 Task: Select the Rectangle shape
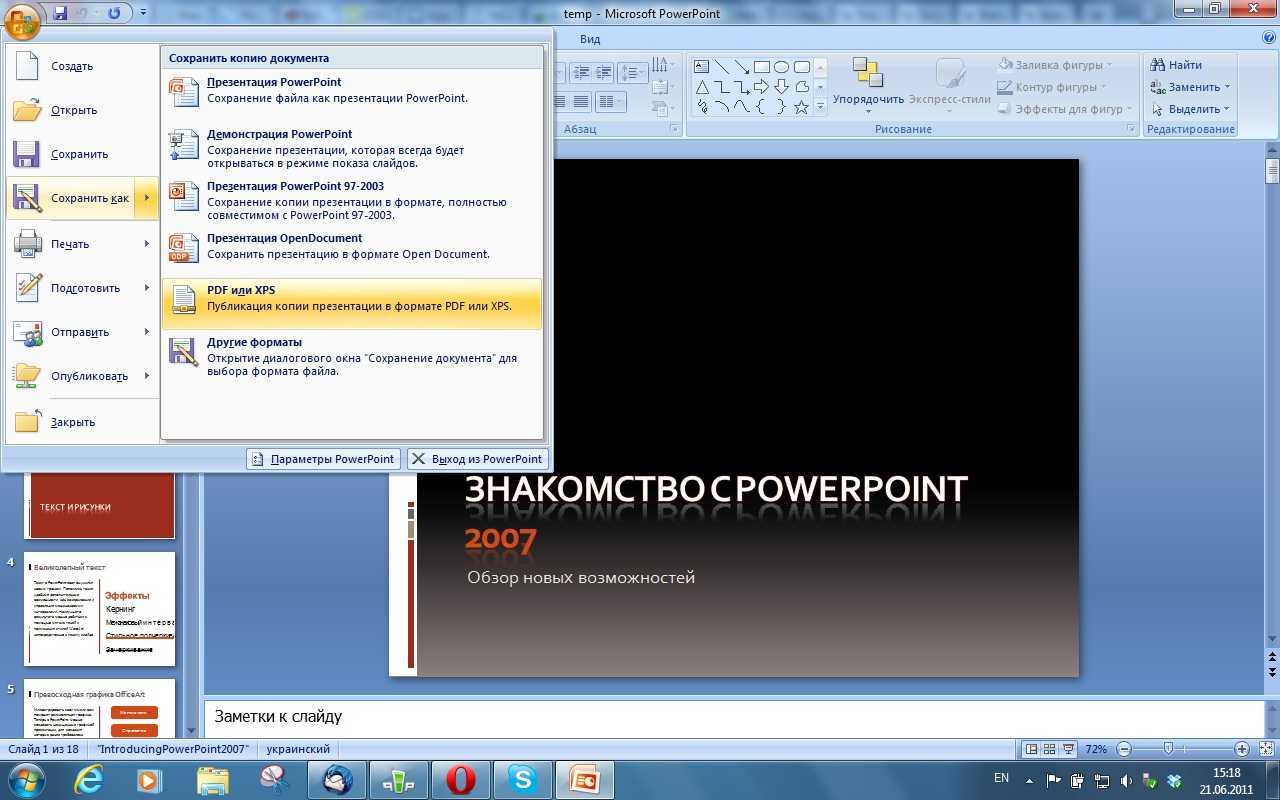click(x=762, y=67)
